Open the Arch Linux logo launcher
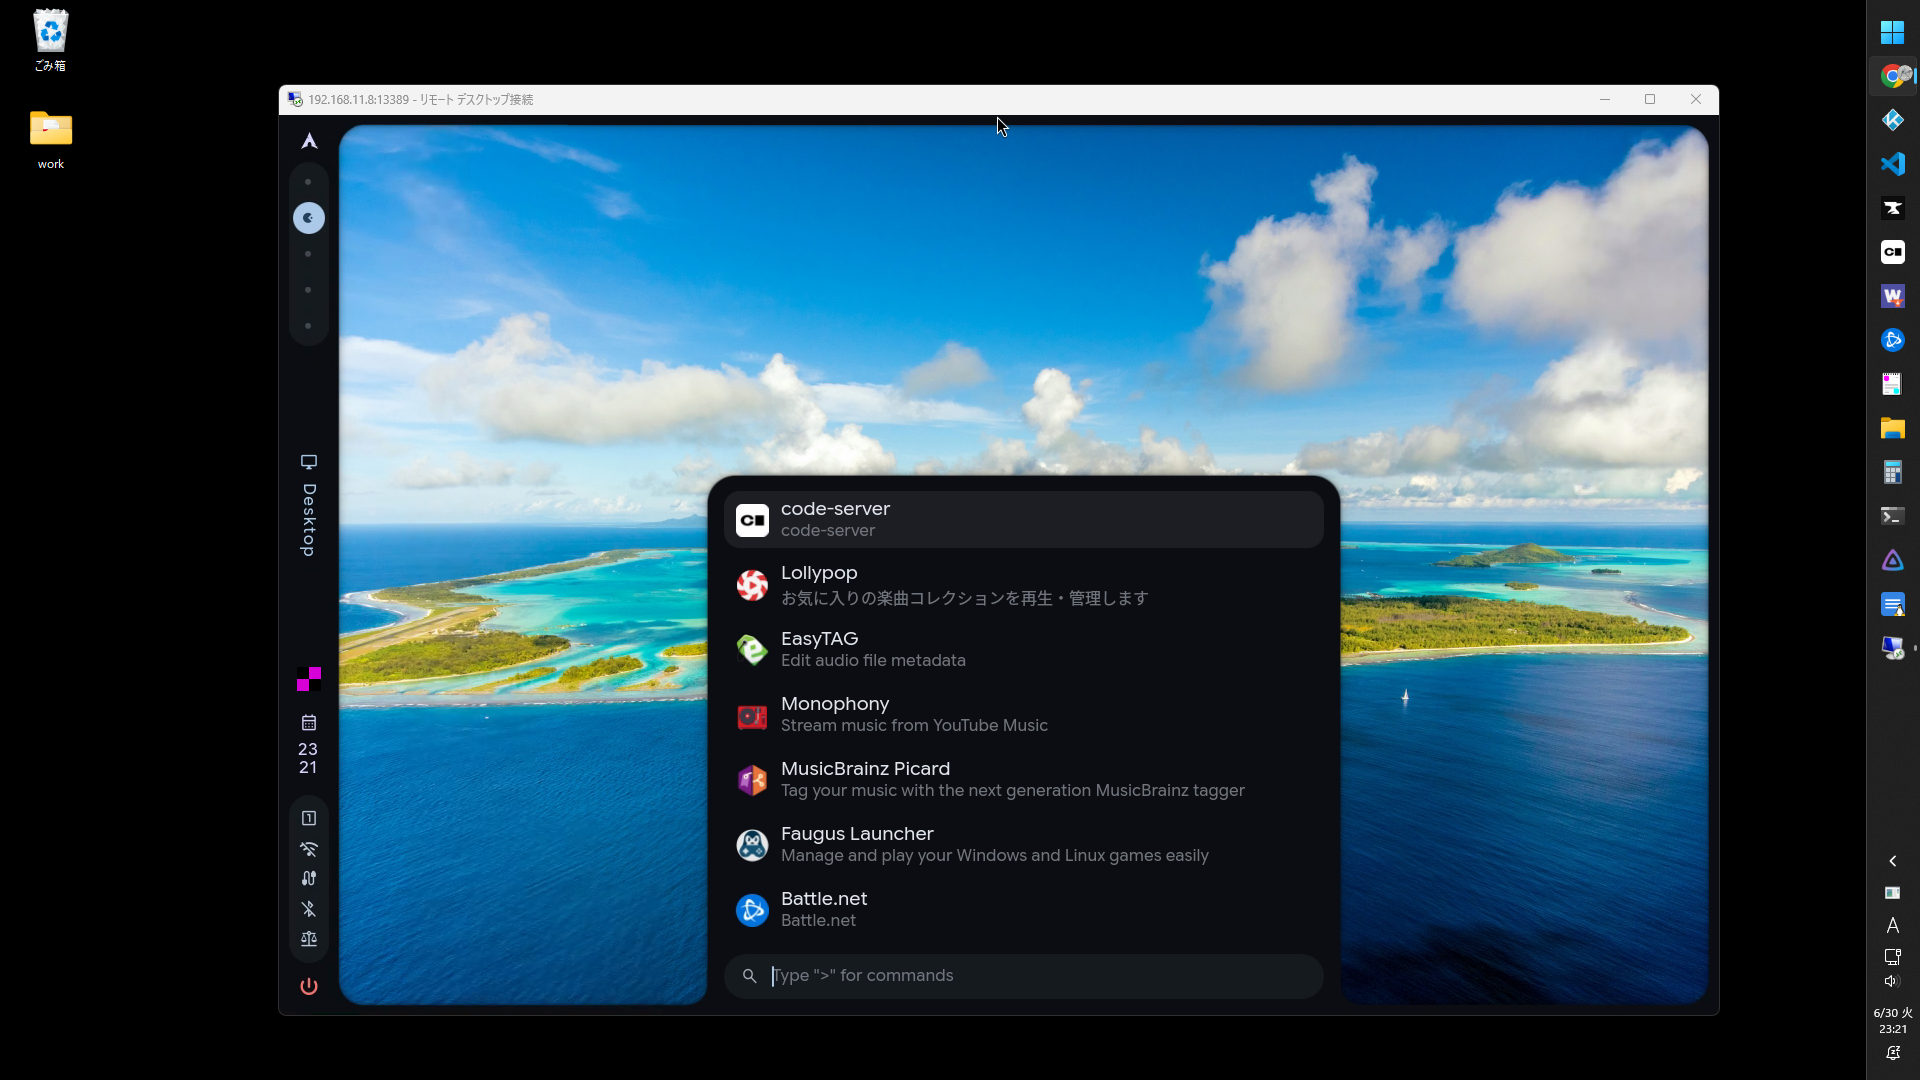This screenshot has height=1080, width=1920. (x=309, y=141)
